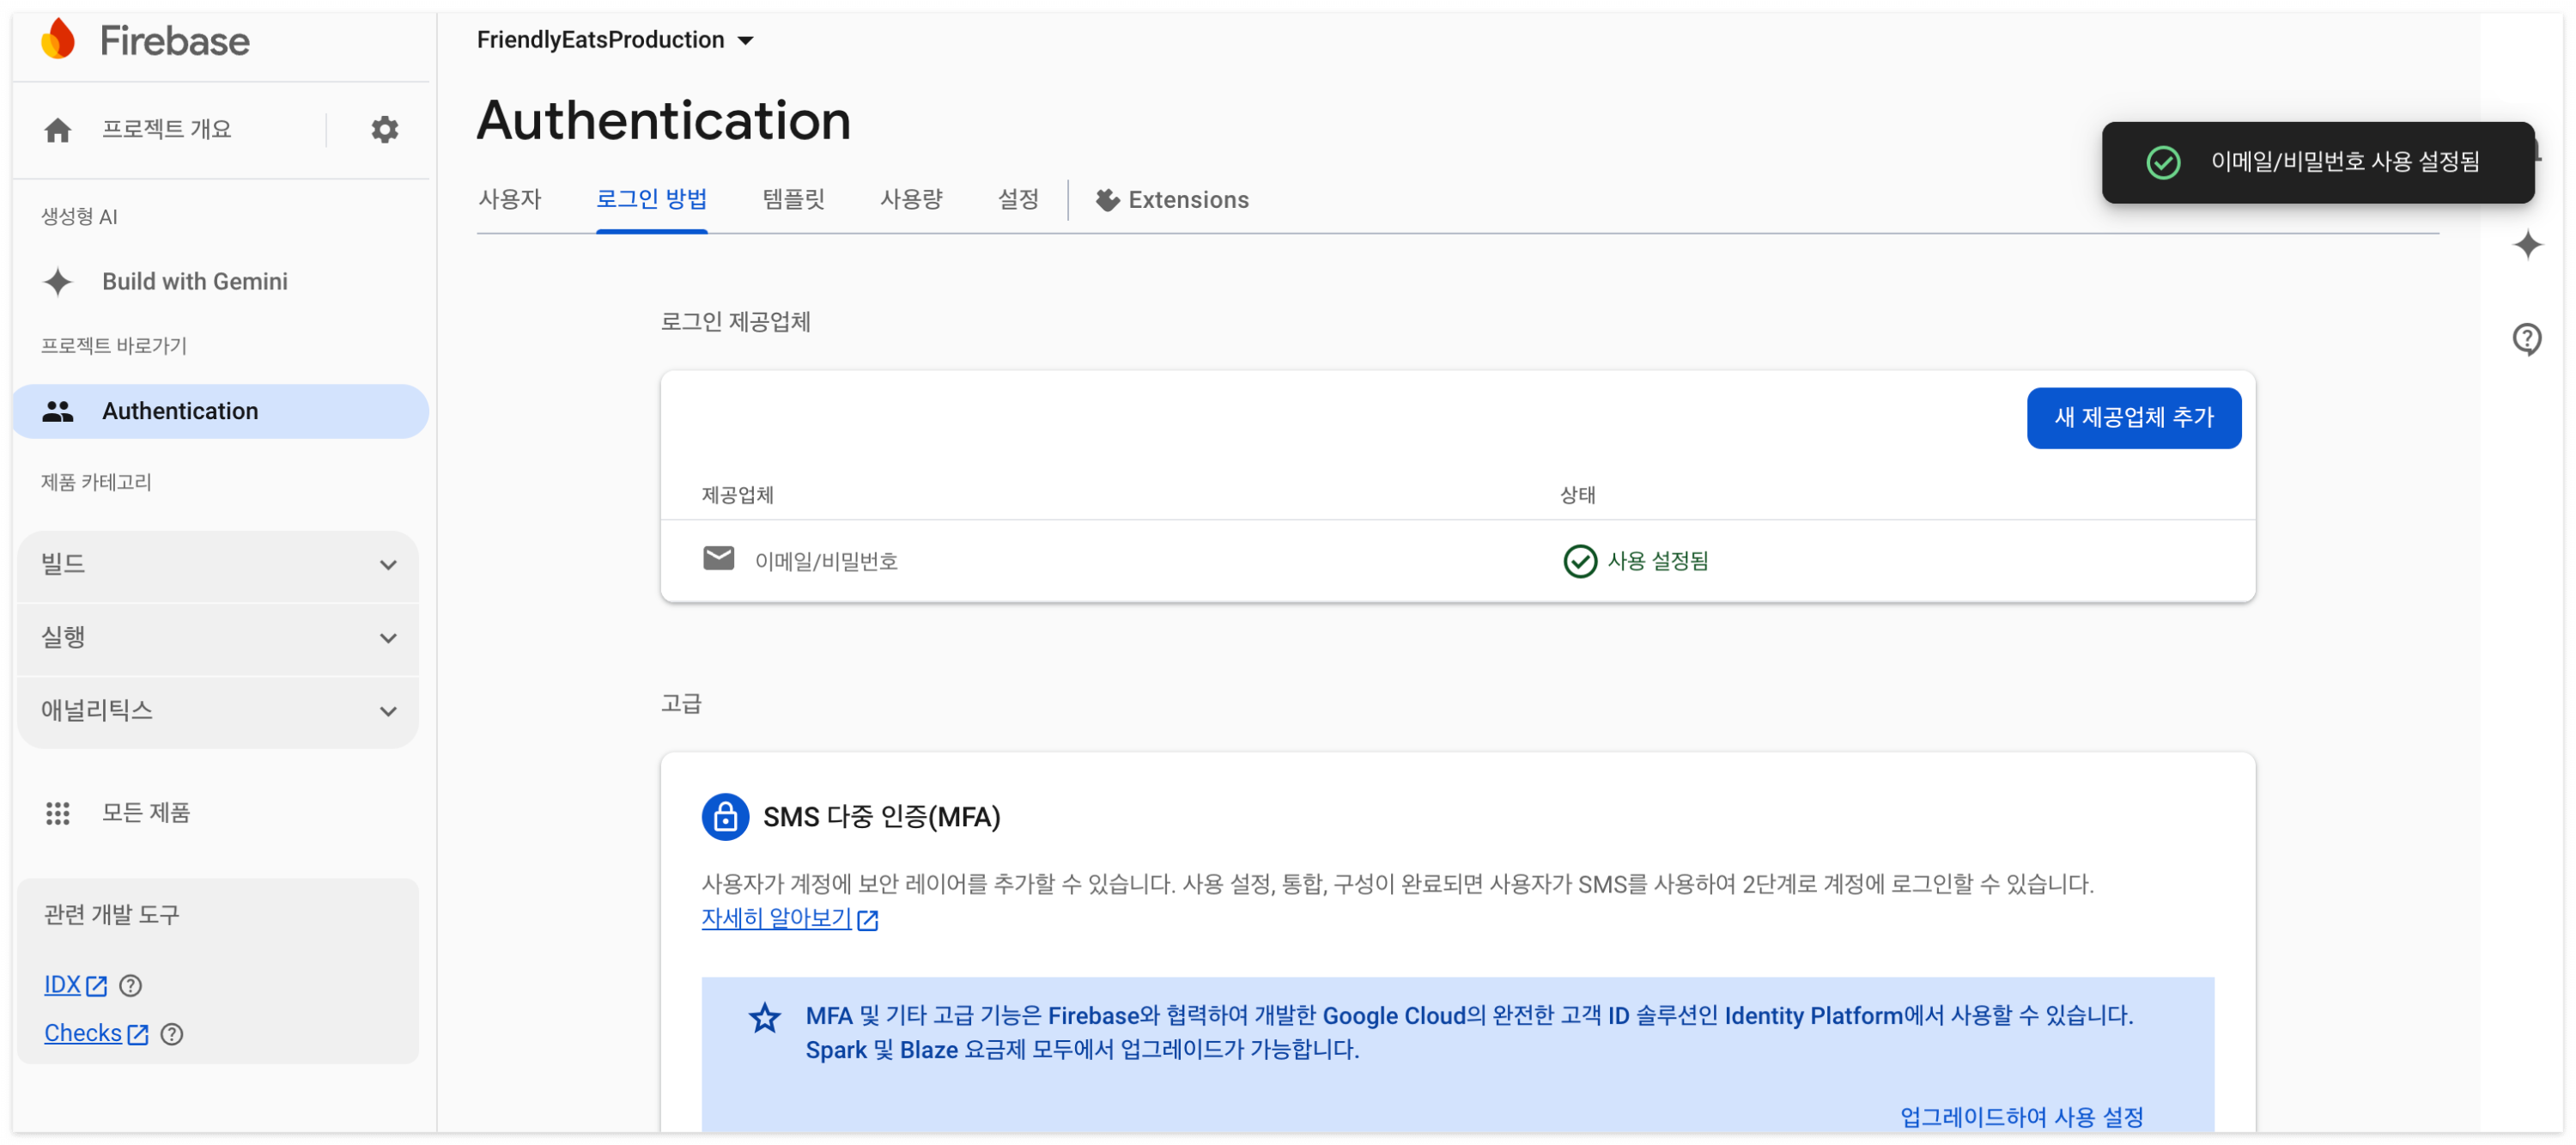Open project settings gear icon
This screenshot has height=1145, width=2576.
click(384, 129)
